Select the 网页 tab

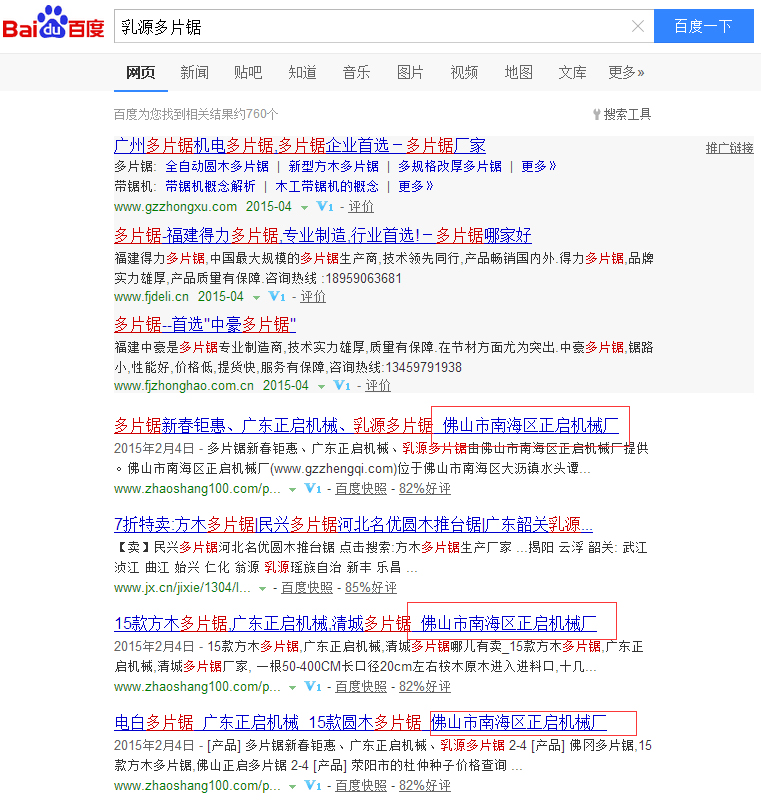coord(140,72)
